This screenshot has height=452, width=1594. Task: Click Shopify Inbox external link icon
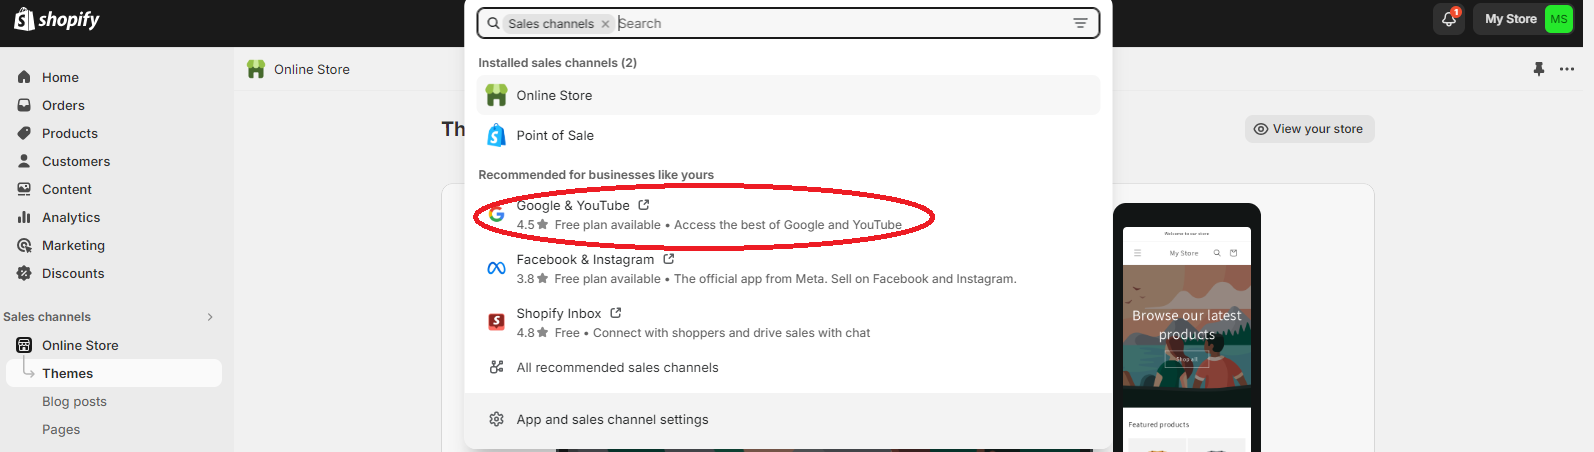pos(616,313)
